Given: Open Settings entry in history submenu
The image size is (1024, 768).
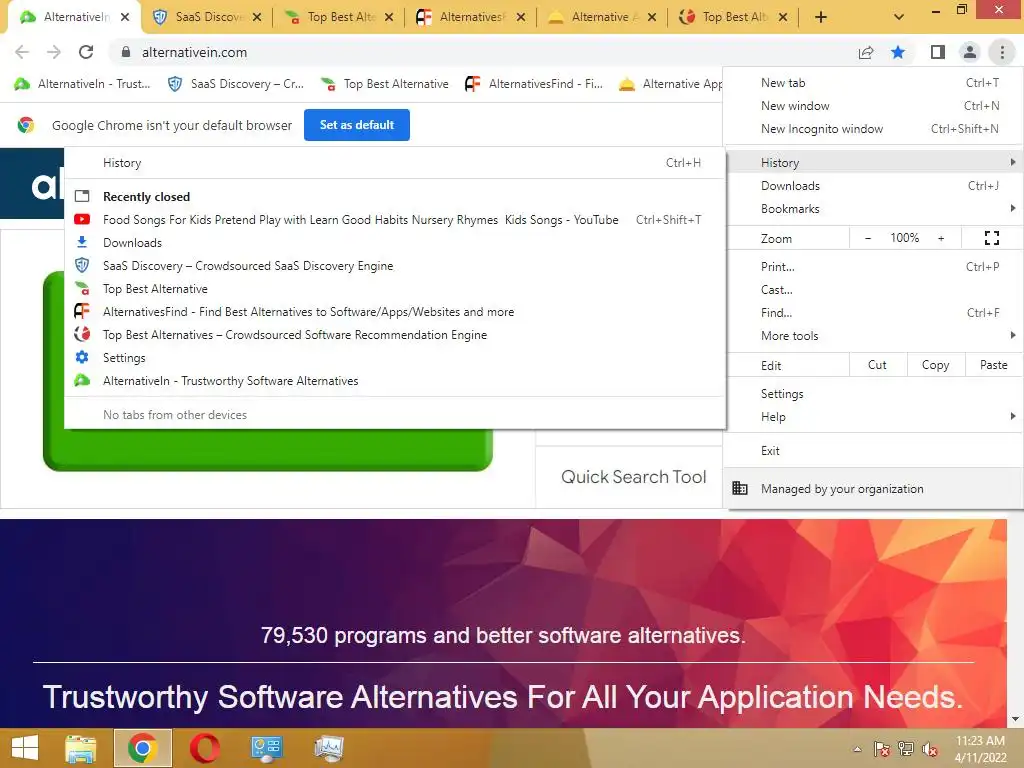Looking at the screenshot, I should [x=395, y=358].
